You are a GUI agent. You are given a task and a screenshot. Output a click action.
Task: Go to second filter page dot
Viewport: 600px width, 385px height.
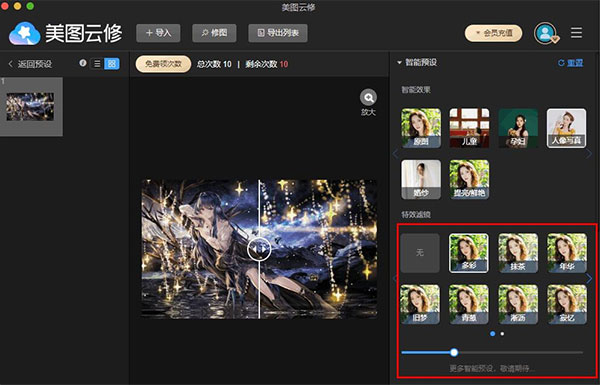[502, 334]
